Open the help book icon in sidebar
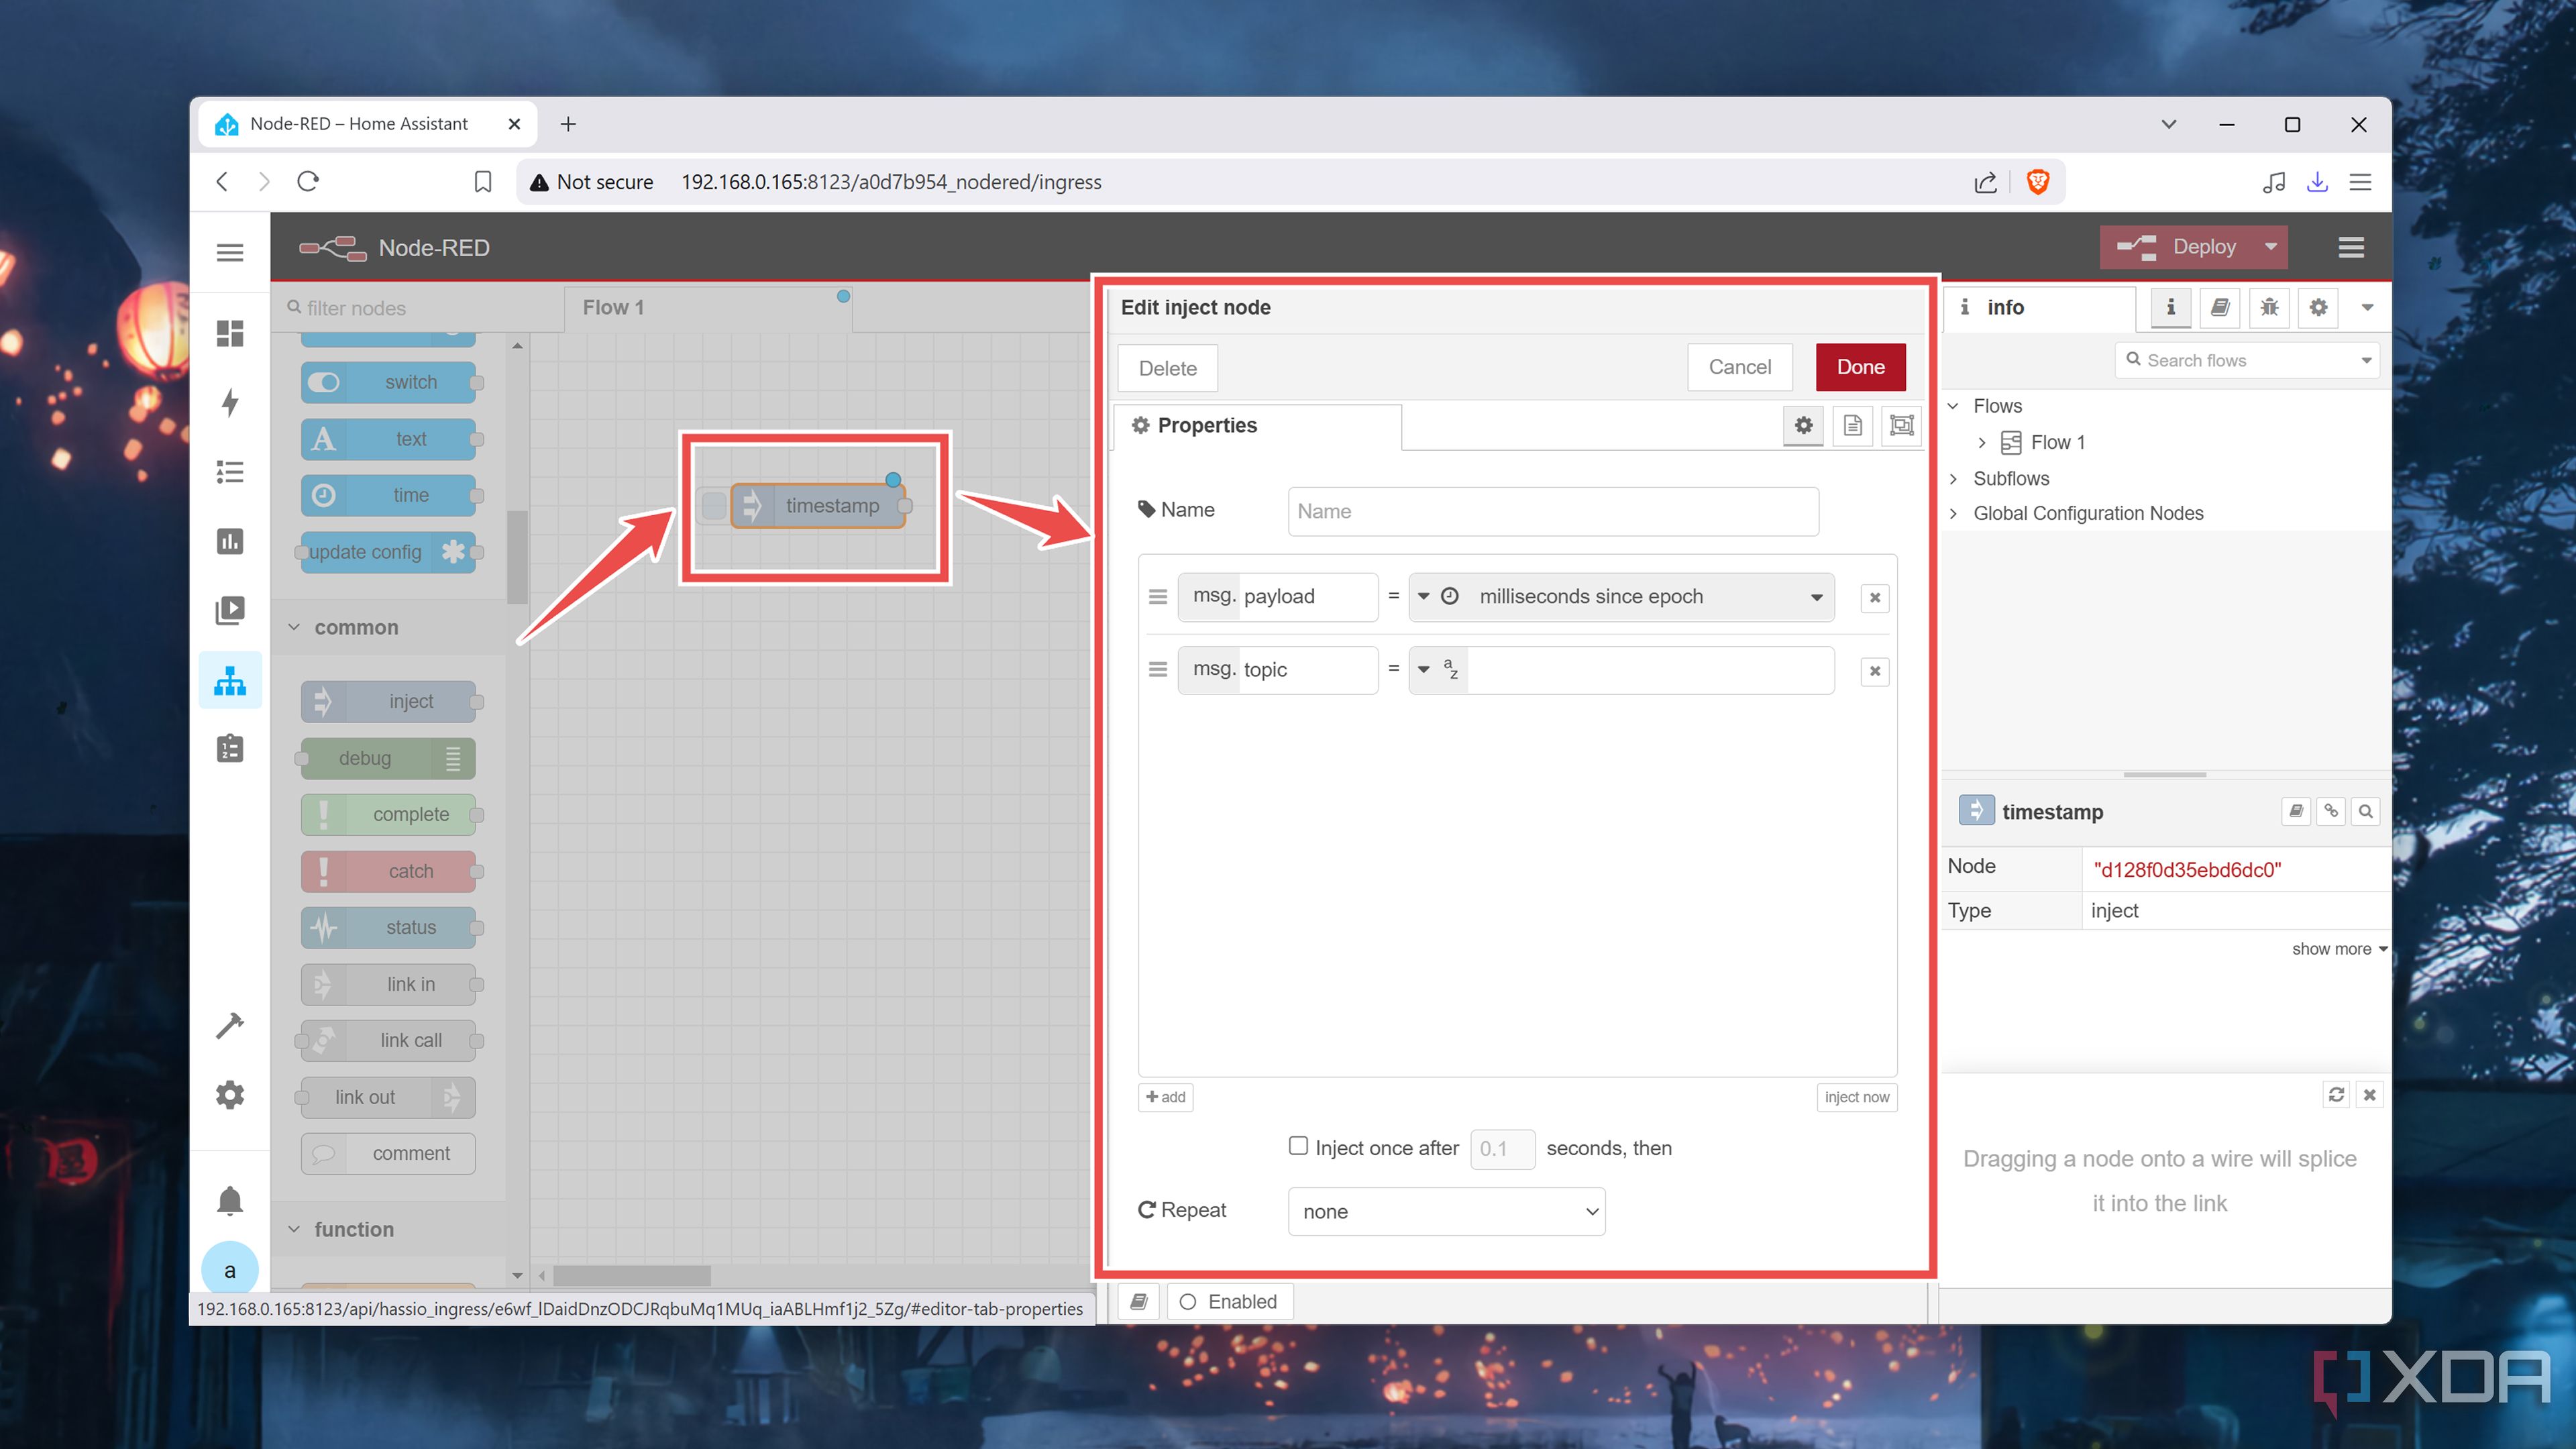 pyautogui.click(x=2219, y=308)
